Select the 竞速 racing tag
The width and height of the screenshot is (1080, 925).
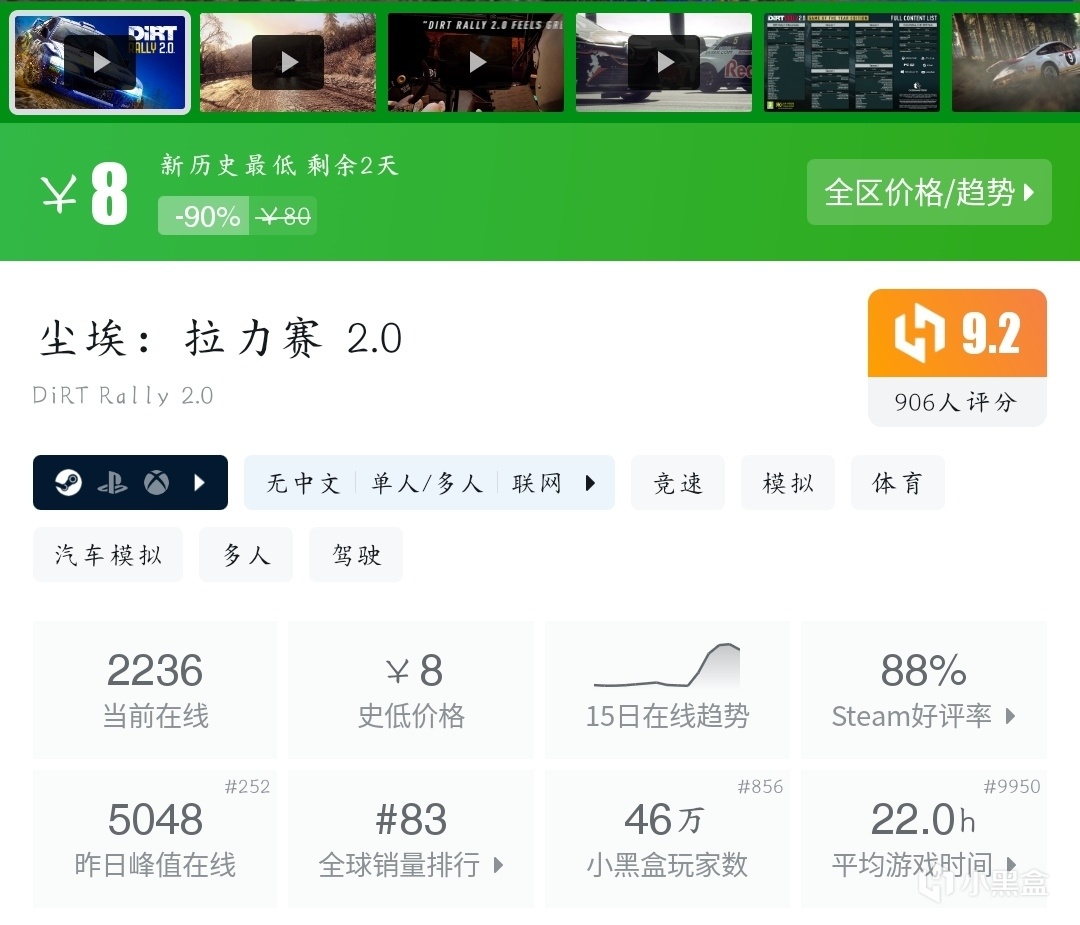point(678,483)
